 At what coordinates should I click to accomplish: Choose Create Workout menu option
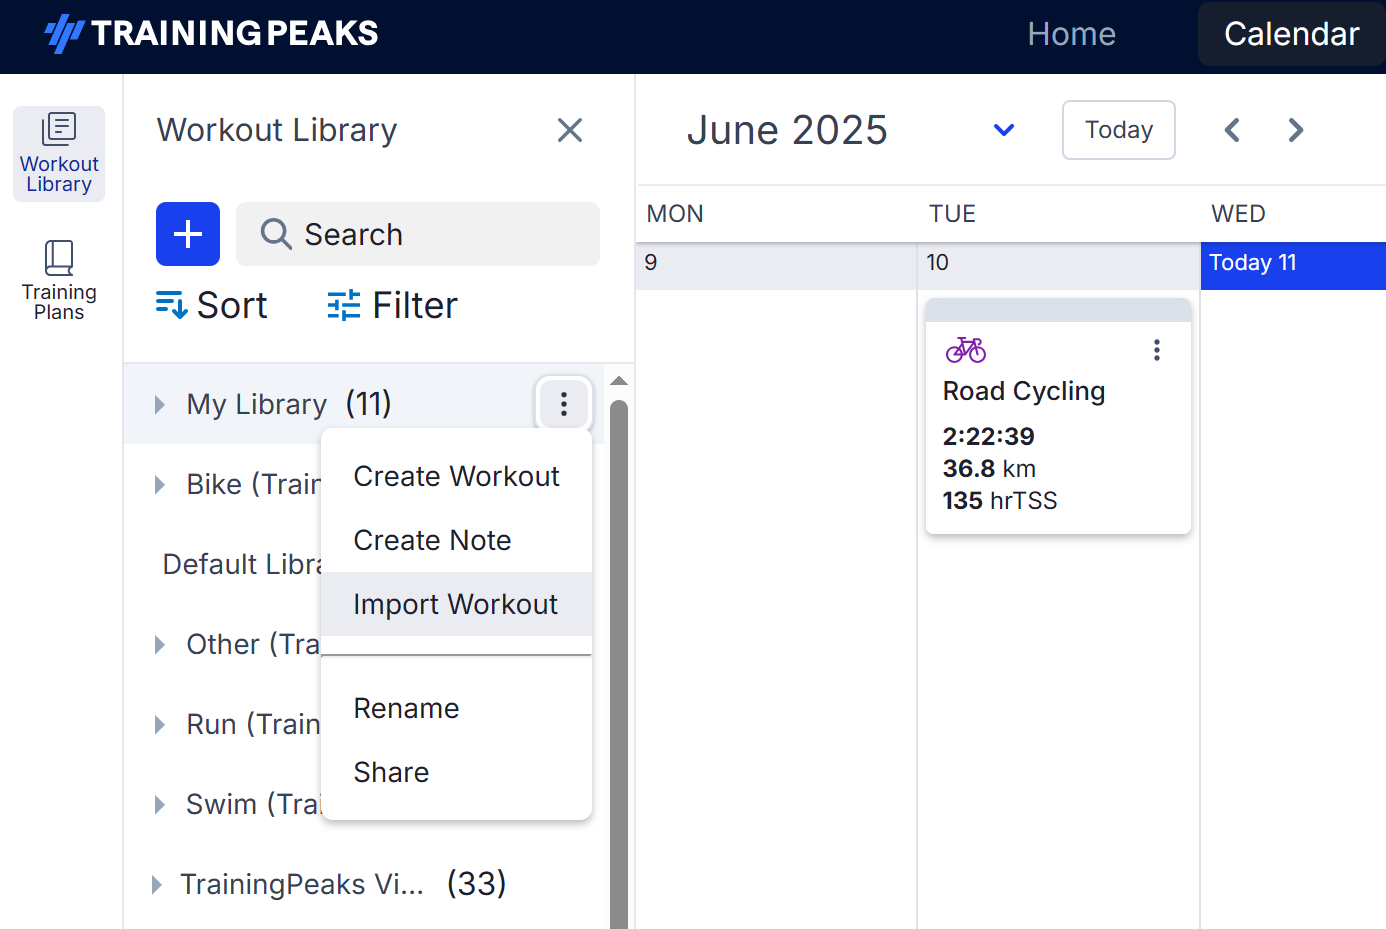[x=456, y=476]
